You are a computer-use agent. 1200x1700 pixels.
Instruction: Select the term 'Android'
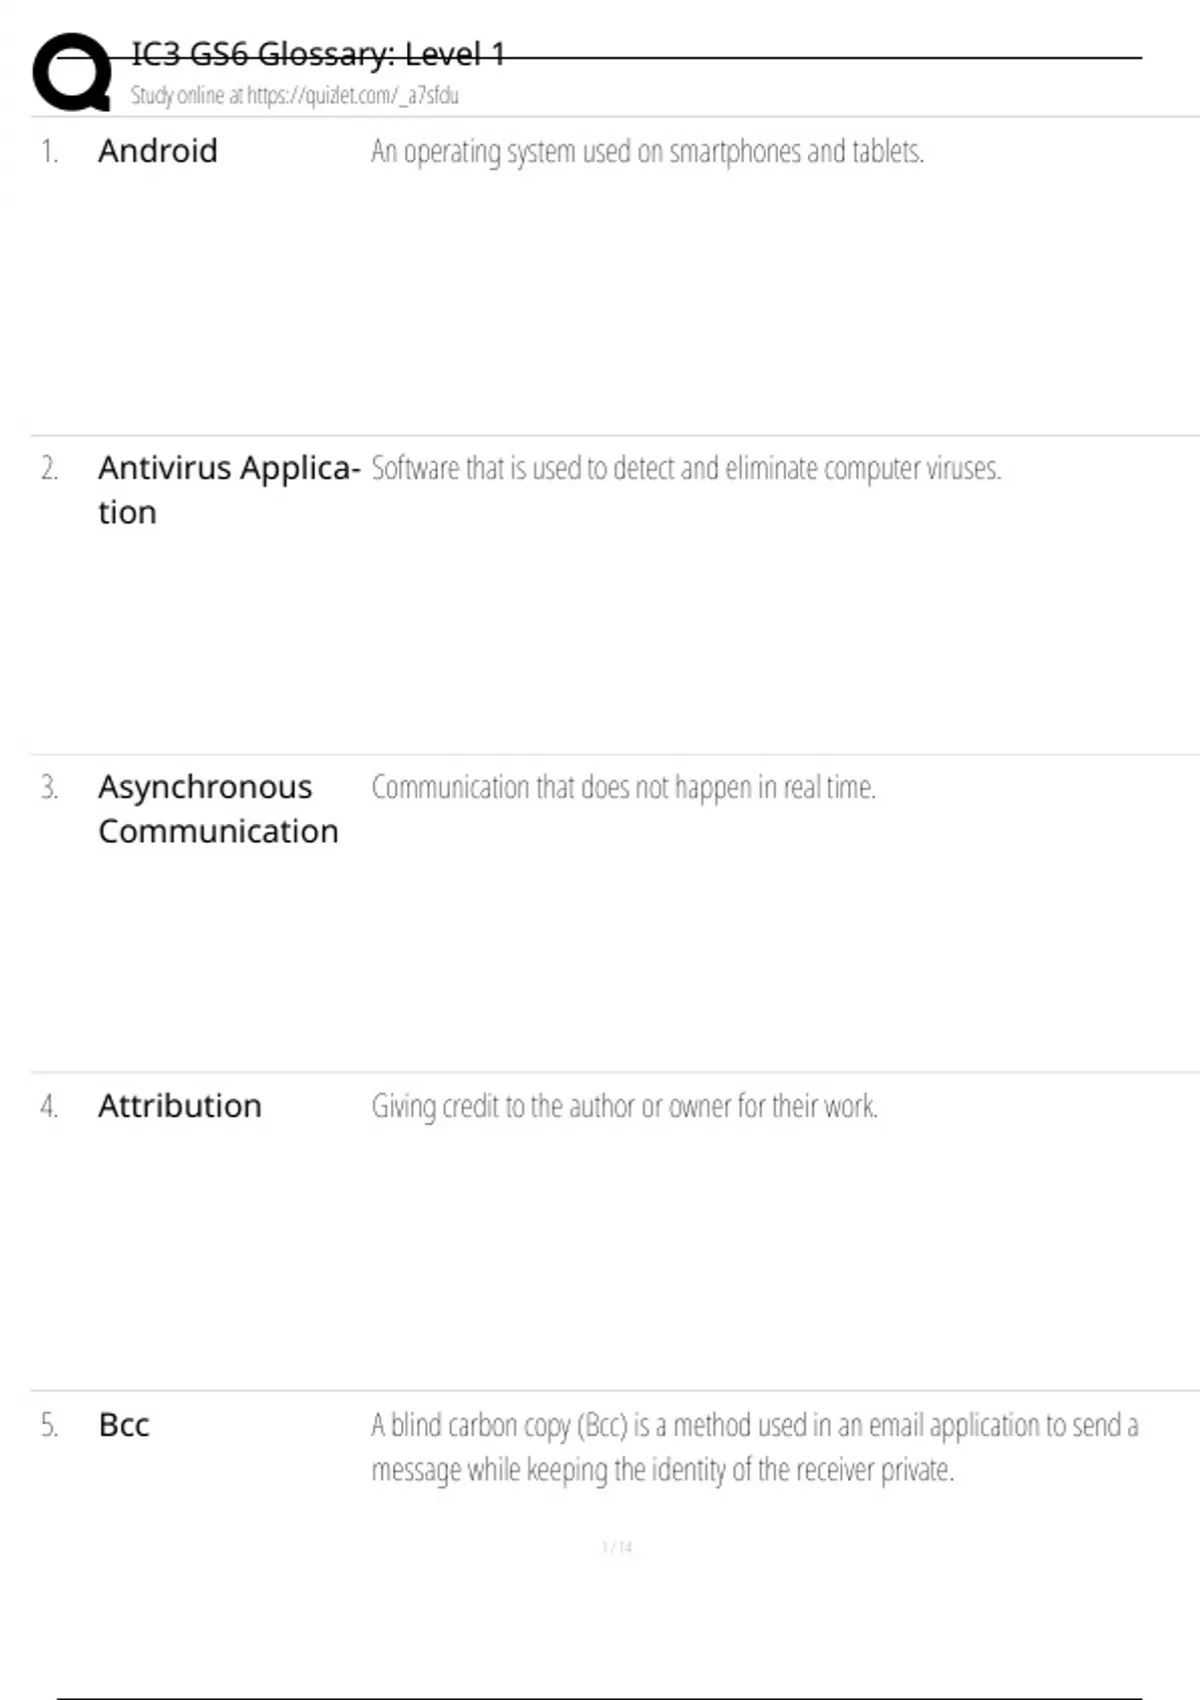[x=158, y=151]
